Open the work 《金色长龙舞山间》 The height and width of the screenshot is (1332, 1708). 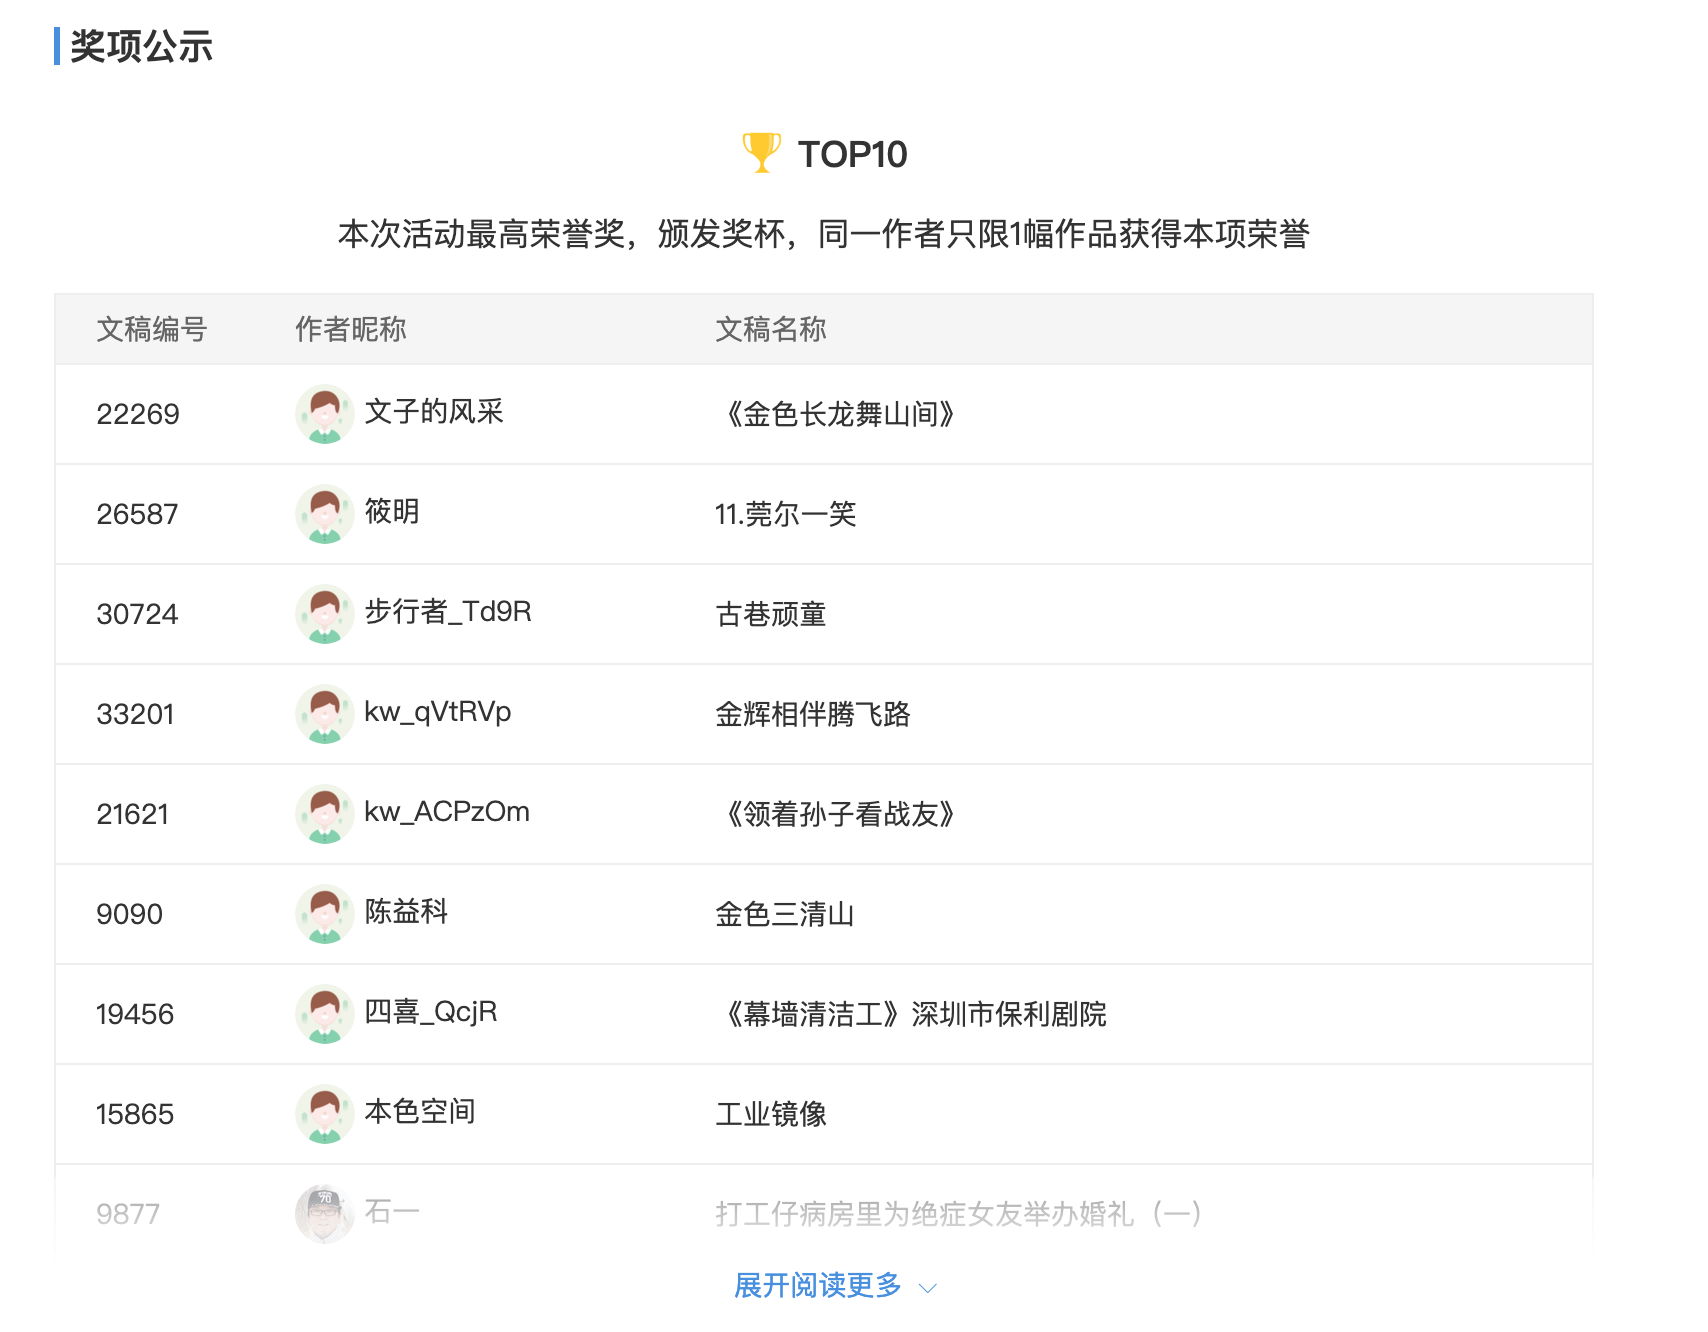(x=840, y=414)
